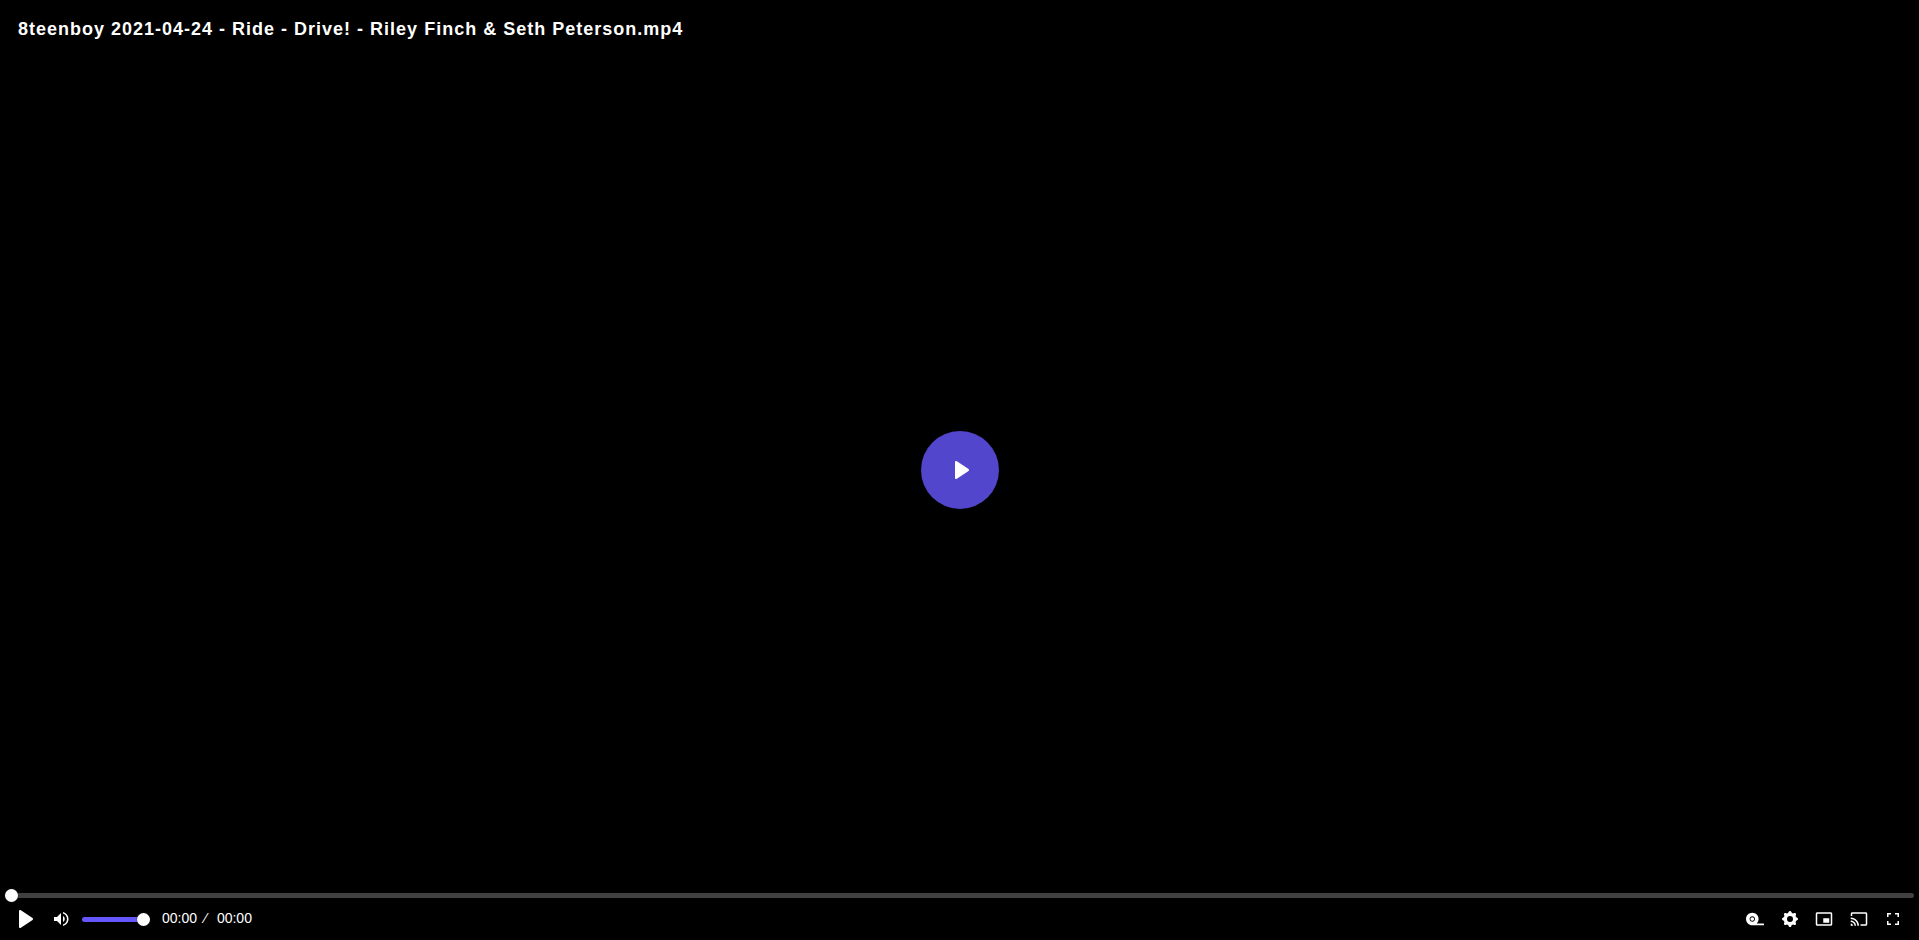The width and height of the screenshot is (1919, 940).
Task: Enable picture-in-picture mode
Action: click(1824, 919)
